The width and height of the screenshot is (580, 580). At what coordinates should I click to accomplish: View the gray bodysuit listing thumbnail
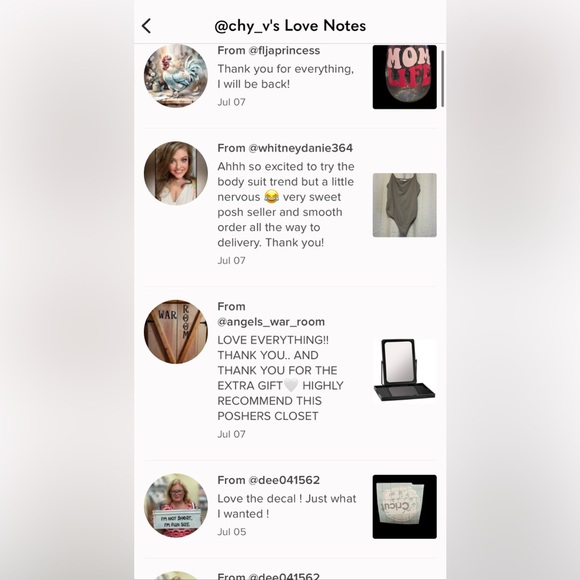click(x=404, y=205)
